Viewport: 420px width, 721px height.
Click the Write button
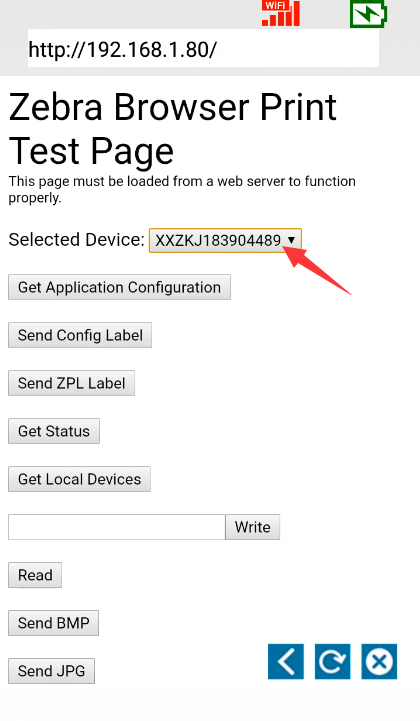253,527
